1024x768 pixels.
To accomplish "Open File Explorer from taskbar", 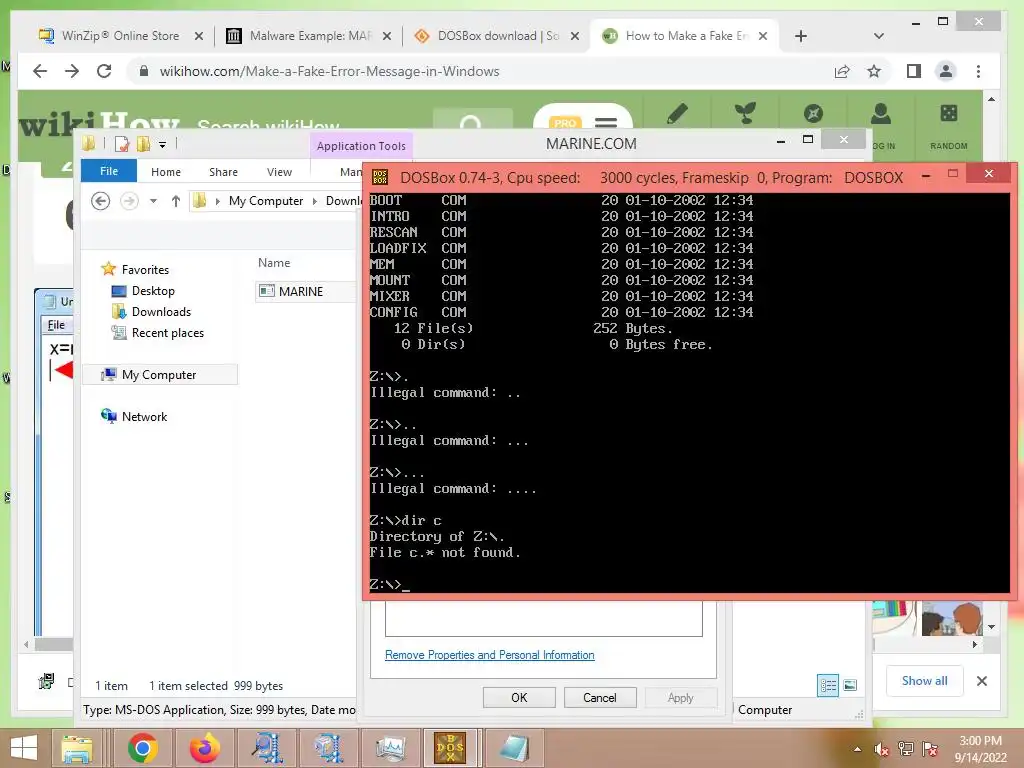I will 77,748.
